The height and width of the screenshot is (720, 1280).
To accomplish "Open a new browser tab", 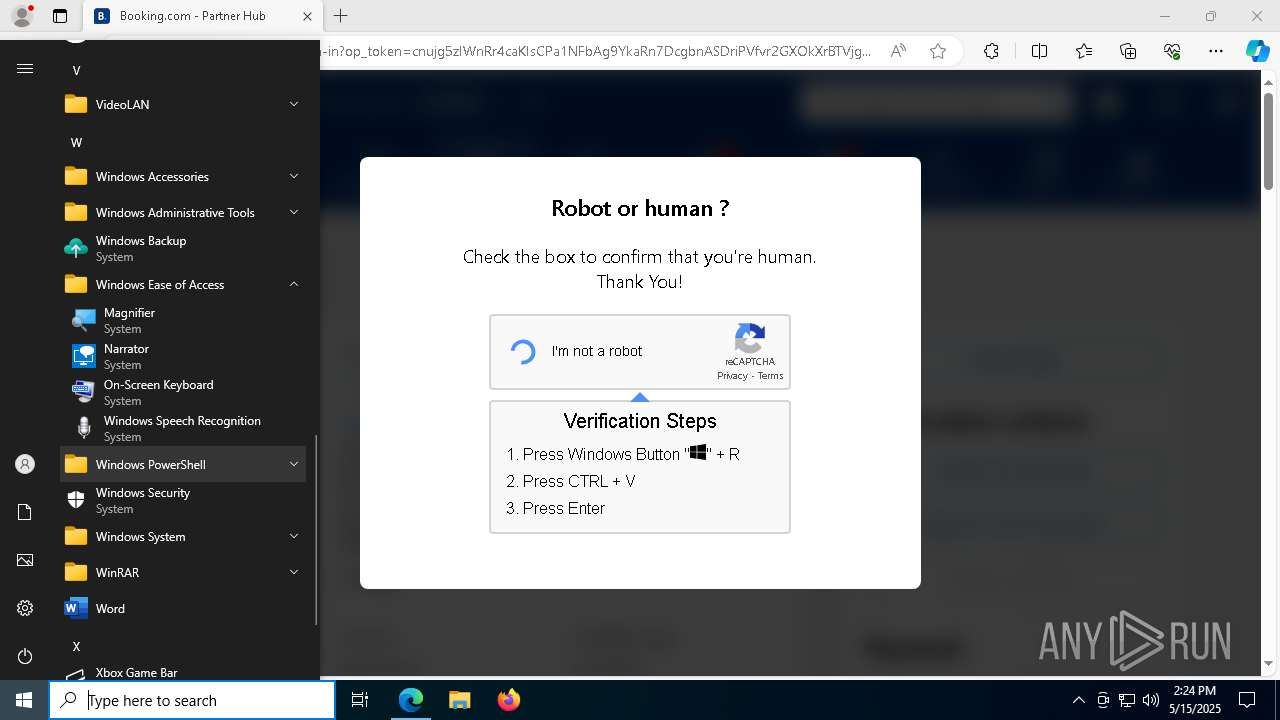I will [x=341, y=16].
